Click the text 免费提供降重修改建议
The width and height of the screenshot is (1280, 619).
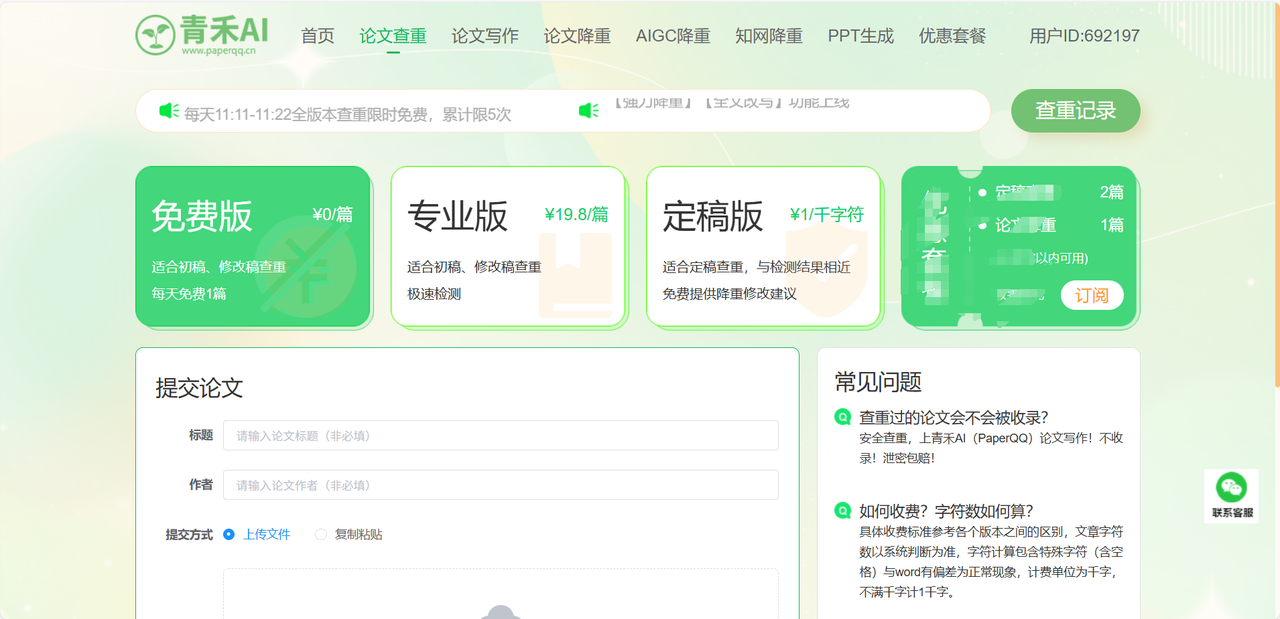tap(730, 294)
